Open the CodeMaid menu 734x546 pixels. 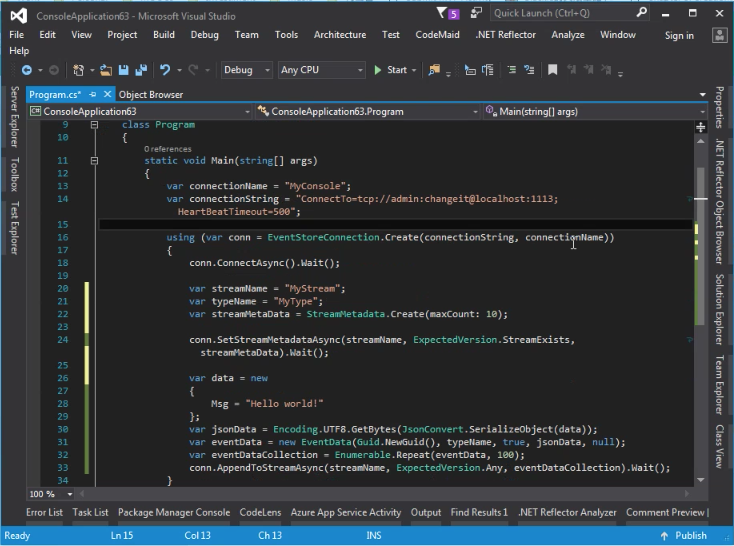(437, 35)
